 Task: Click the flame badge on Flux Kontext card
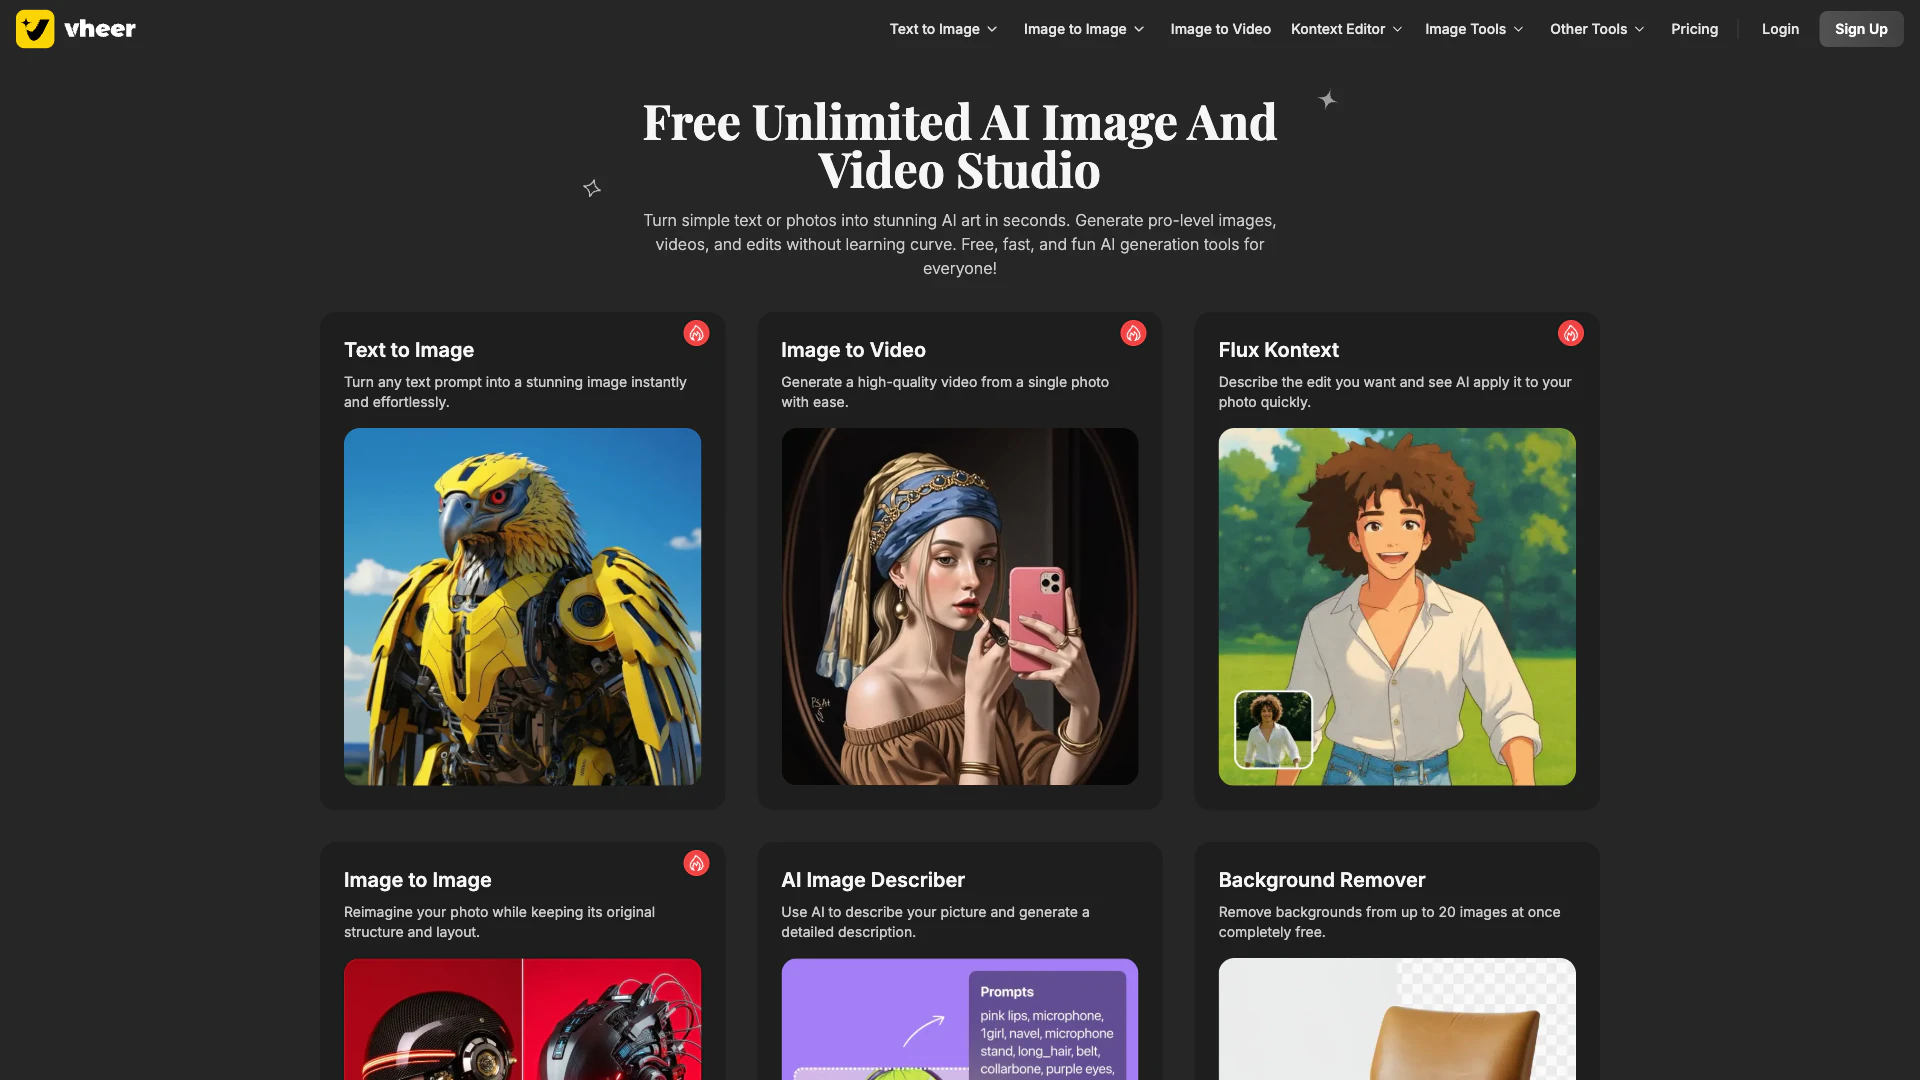[x=1570, y=333]
